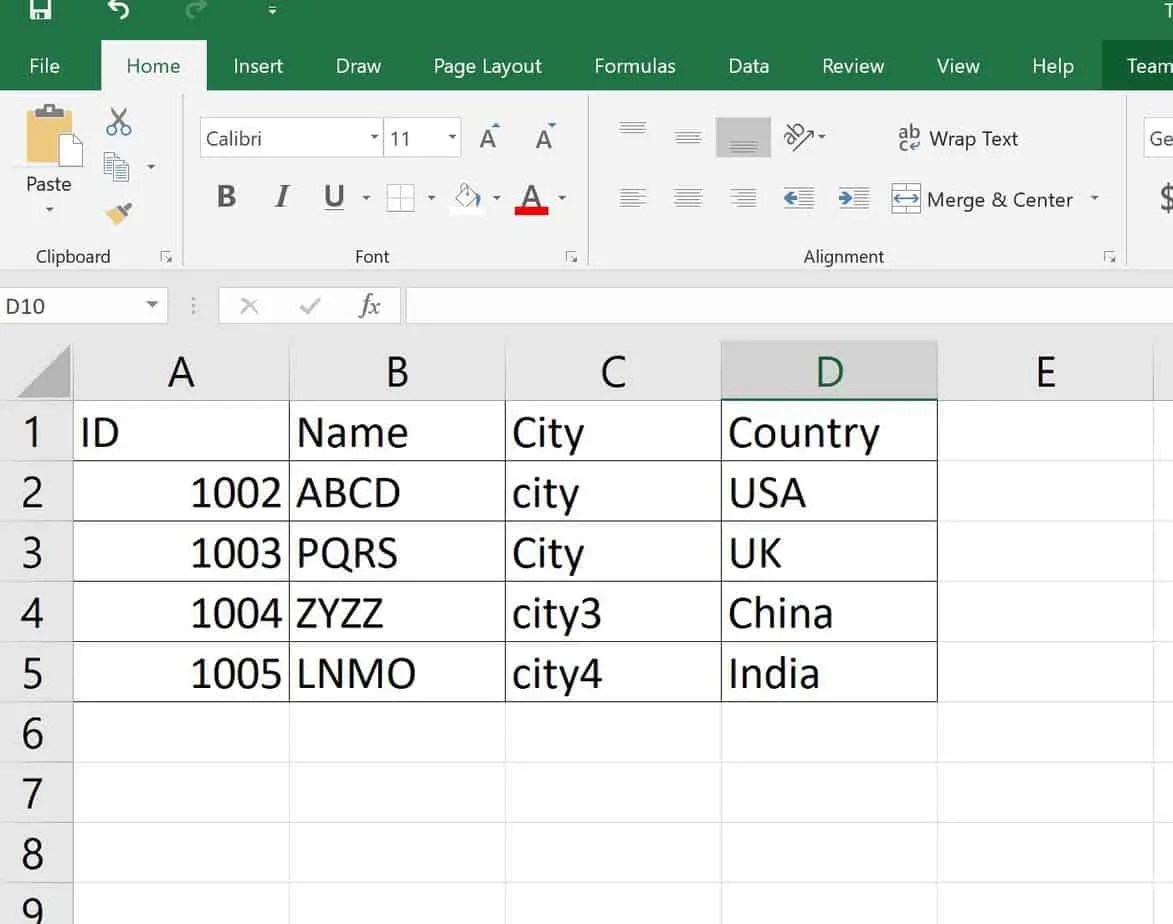Click cell containing LNMO
This screenshot has width=1173, height=924.
[397, 673]
